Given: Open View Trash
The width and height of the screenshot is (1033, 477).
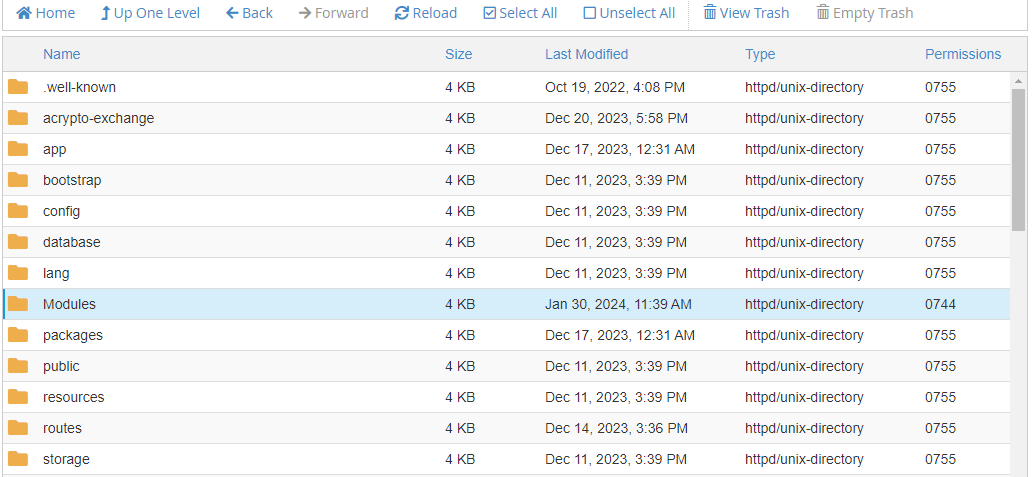Looking at the screenshot, I should [x=746, y=13].
